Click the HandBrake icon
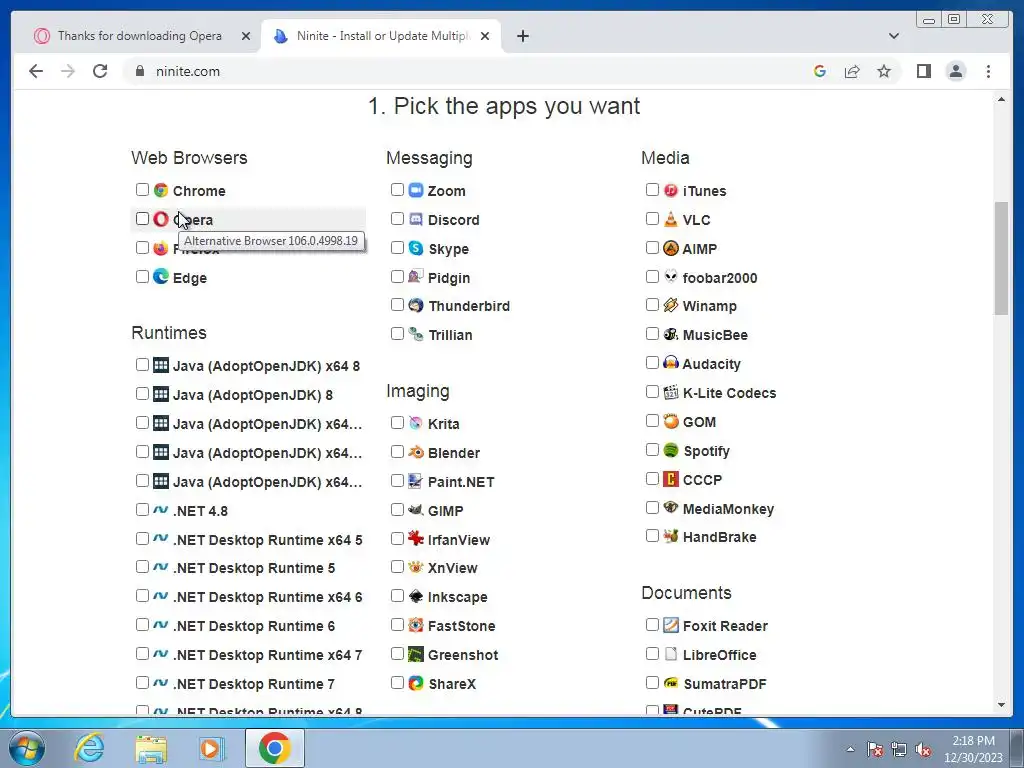Viewport: 1024px width, 768px height. tap(671, 536)
